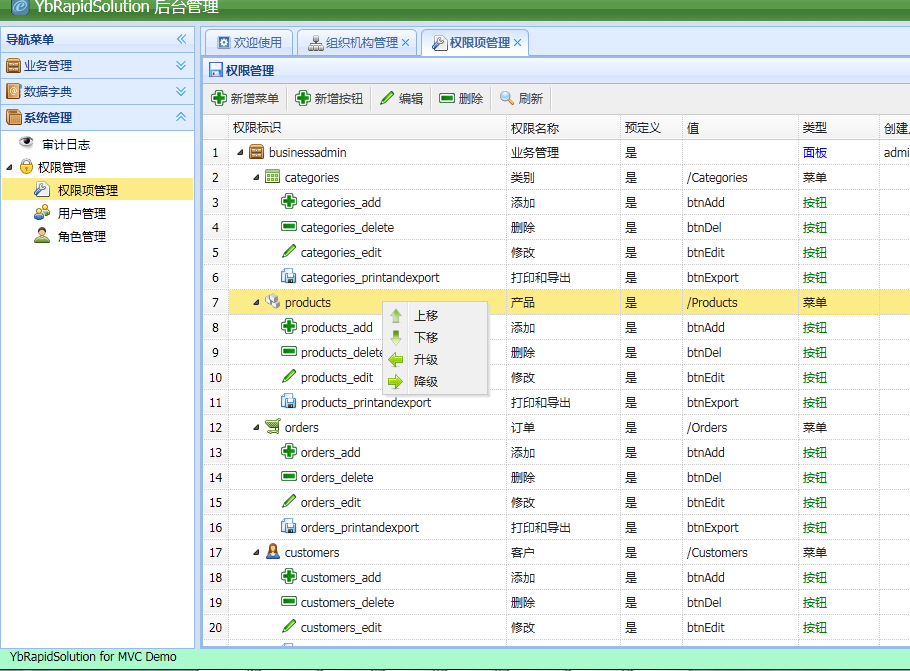Select the categories_edit row text
Viewport: 910px width, 671px height.
tap(341, 252)
